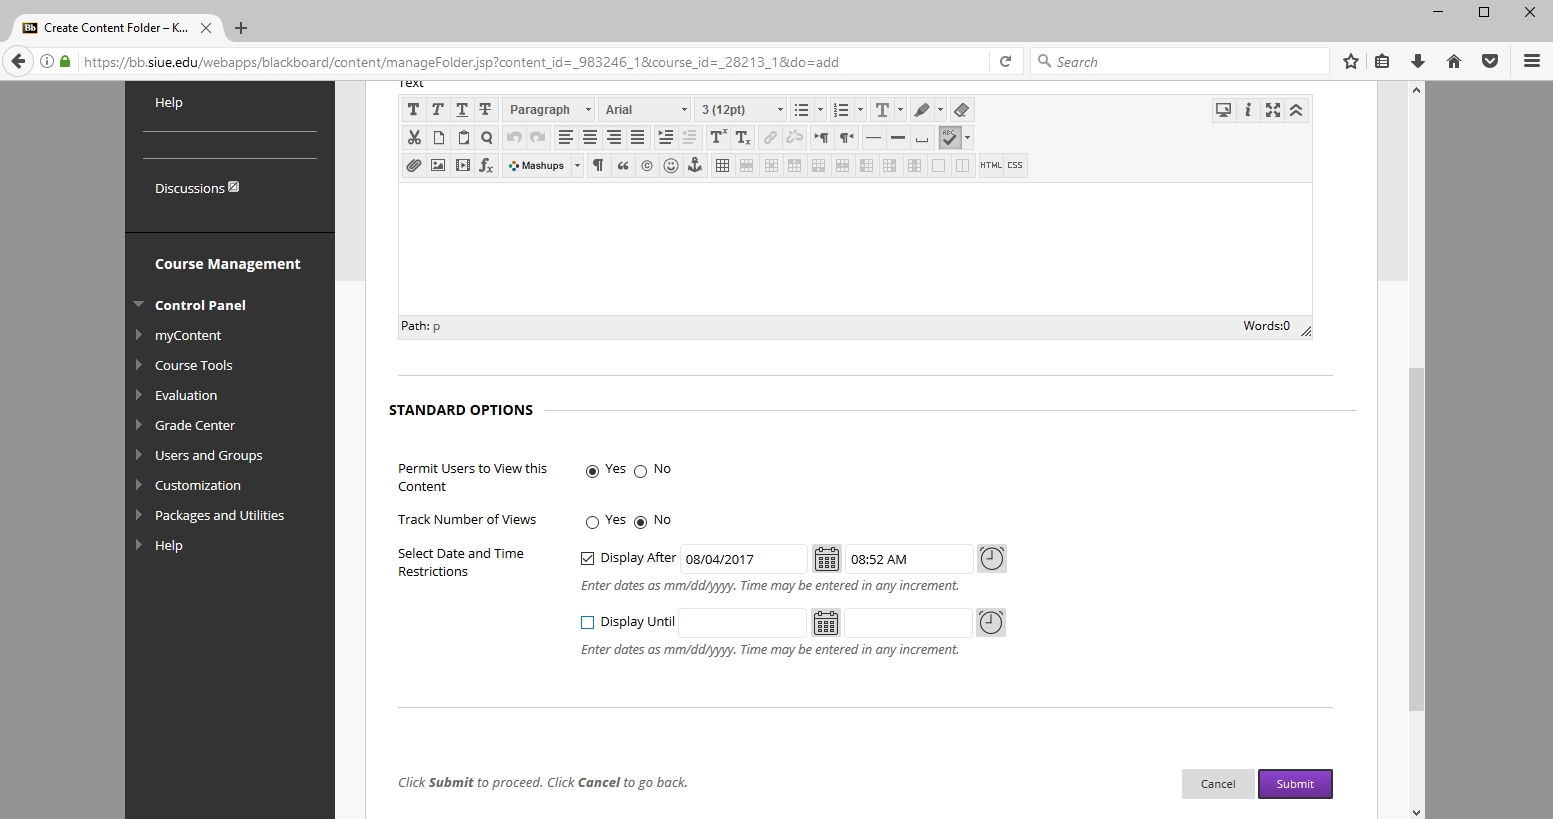Select No for Permit Users to View
The height and width of the screenshot is (819, 1553).
pos(641,471)
